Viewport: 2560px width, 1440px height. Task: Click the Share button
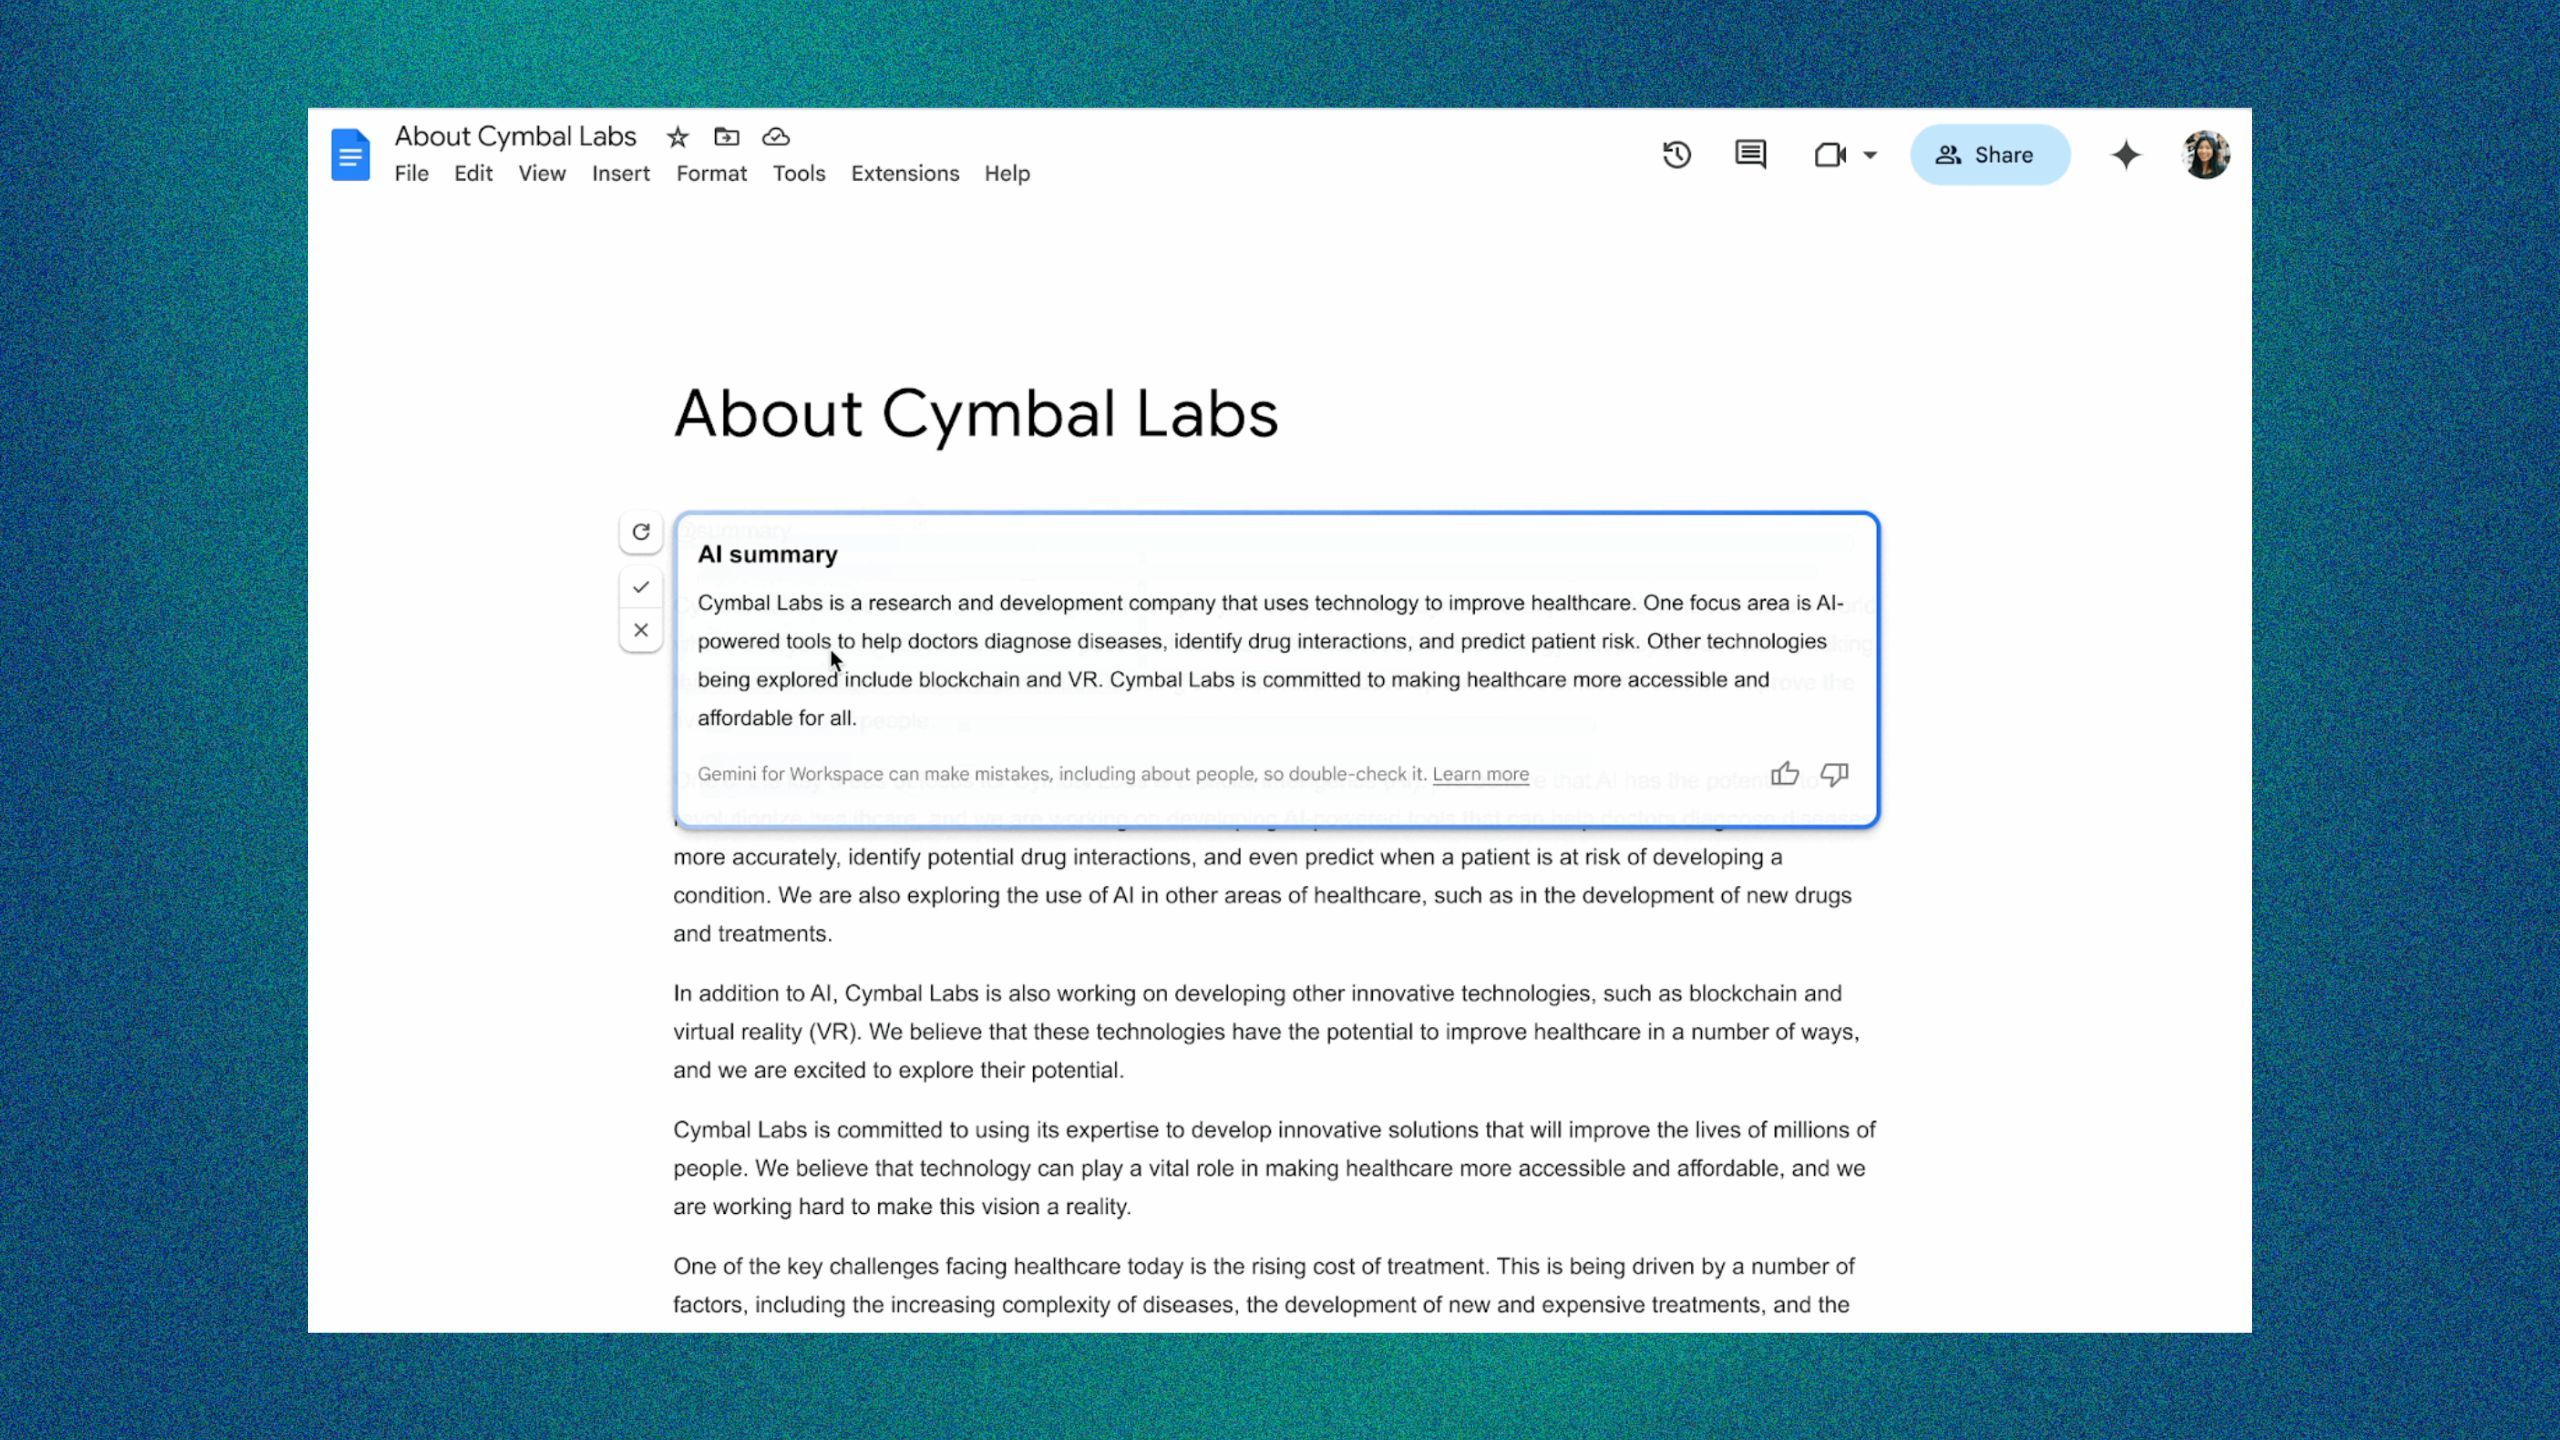pos(1989,153)
